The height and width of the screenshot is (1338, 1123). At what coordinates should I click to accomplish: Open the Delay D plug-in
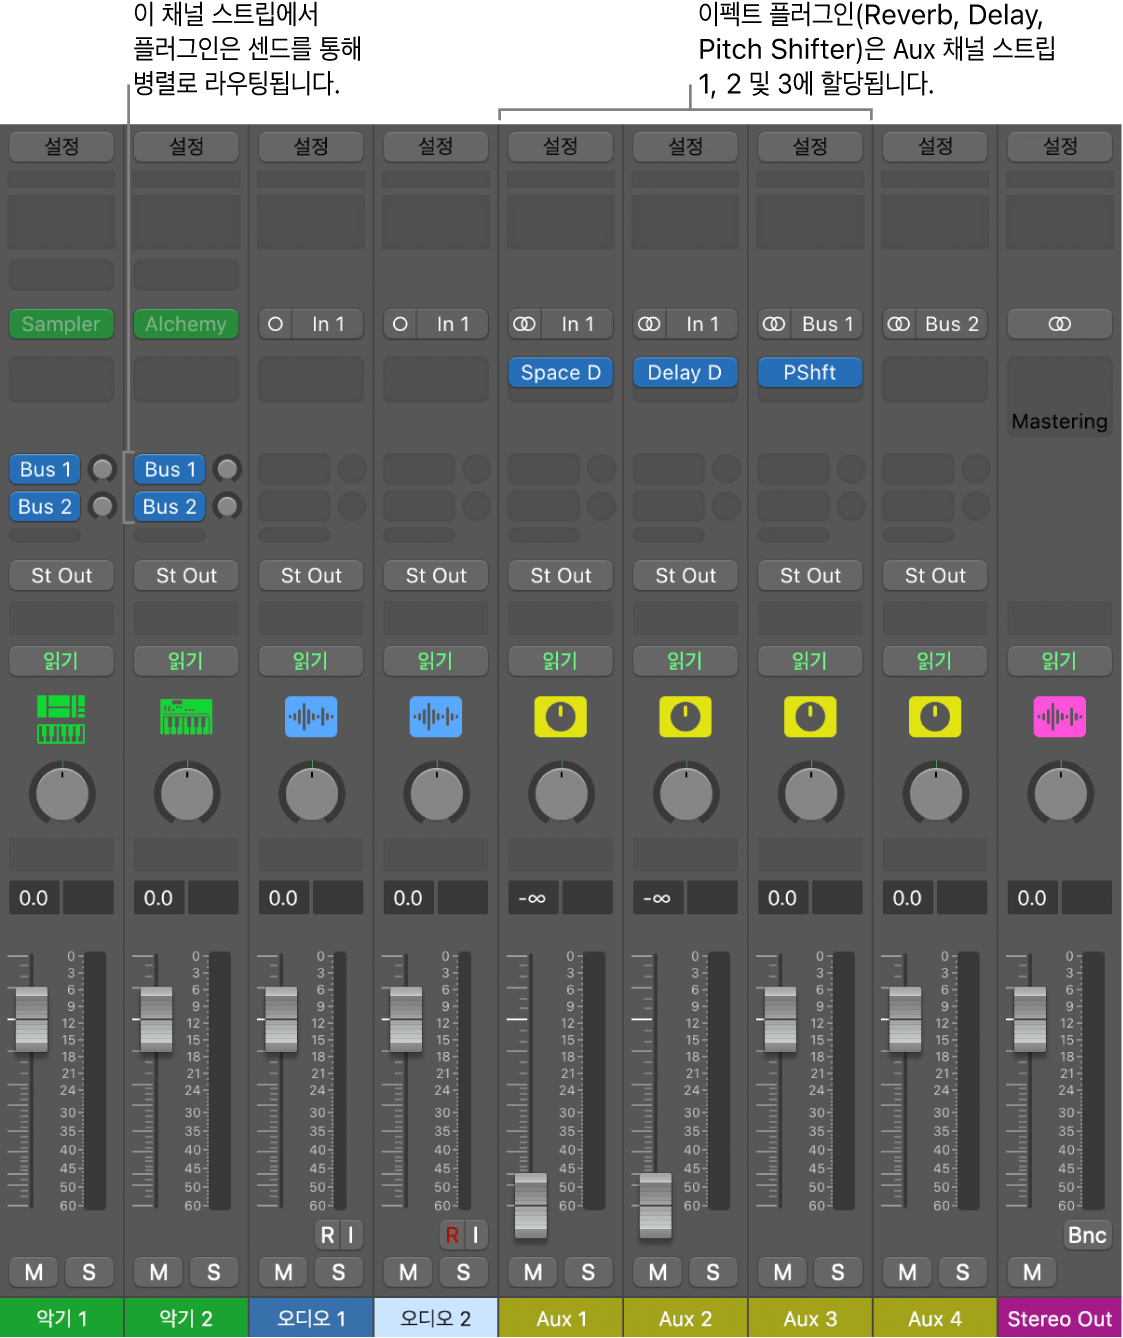tap(686, 372)
